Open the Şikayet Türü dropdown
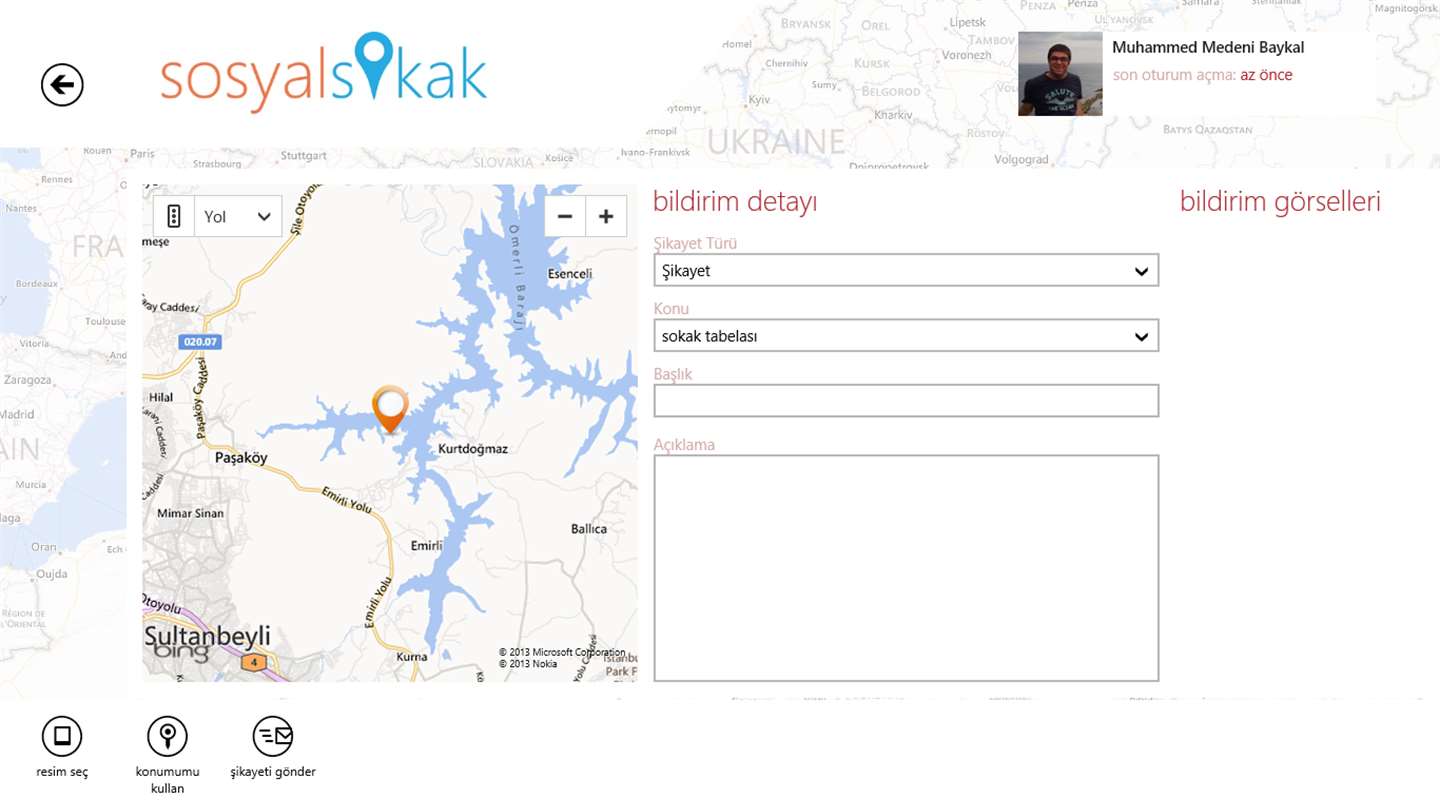Image resolution: width=1440 pixels, height=810 pixels. point(906,270)
